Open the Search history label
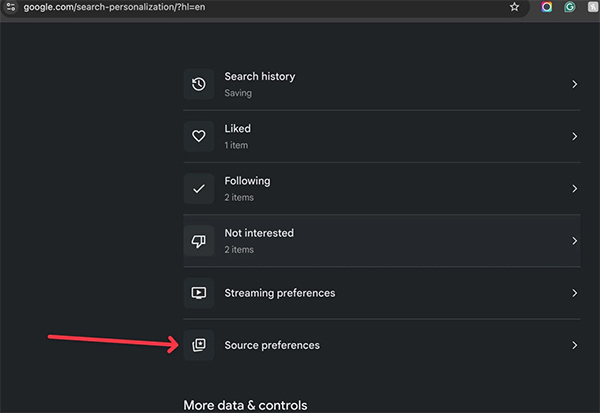This screenshot has width=600, height=413. (x=259, y=77)
